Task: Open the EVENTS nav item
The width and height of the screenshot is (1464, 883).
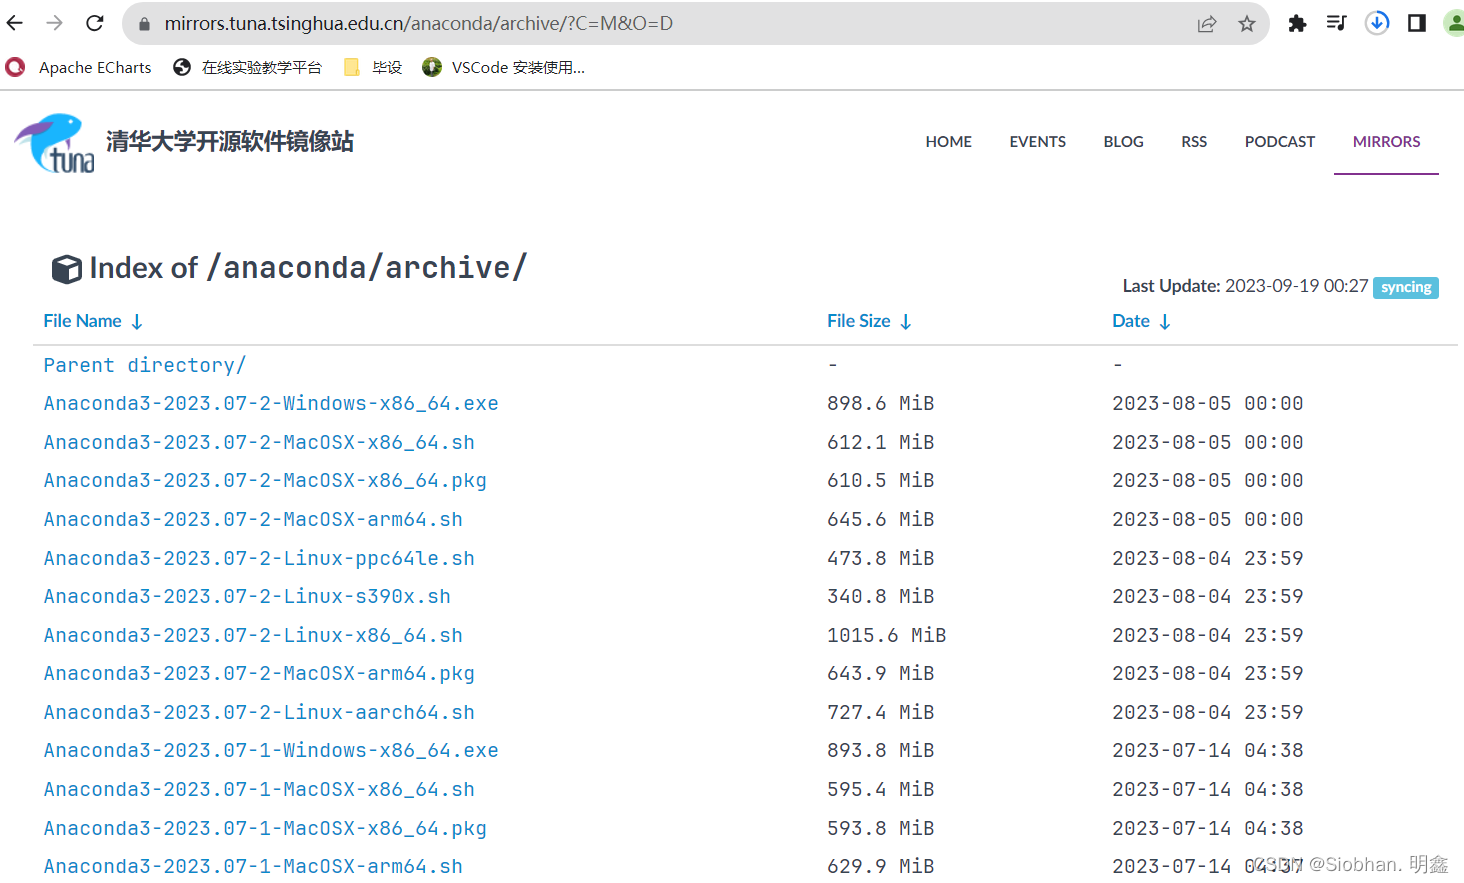Action: [1037, 142]
